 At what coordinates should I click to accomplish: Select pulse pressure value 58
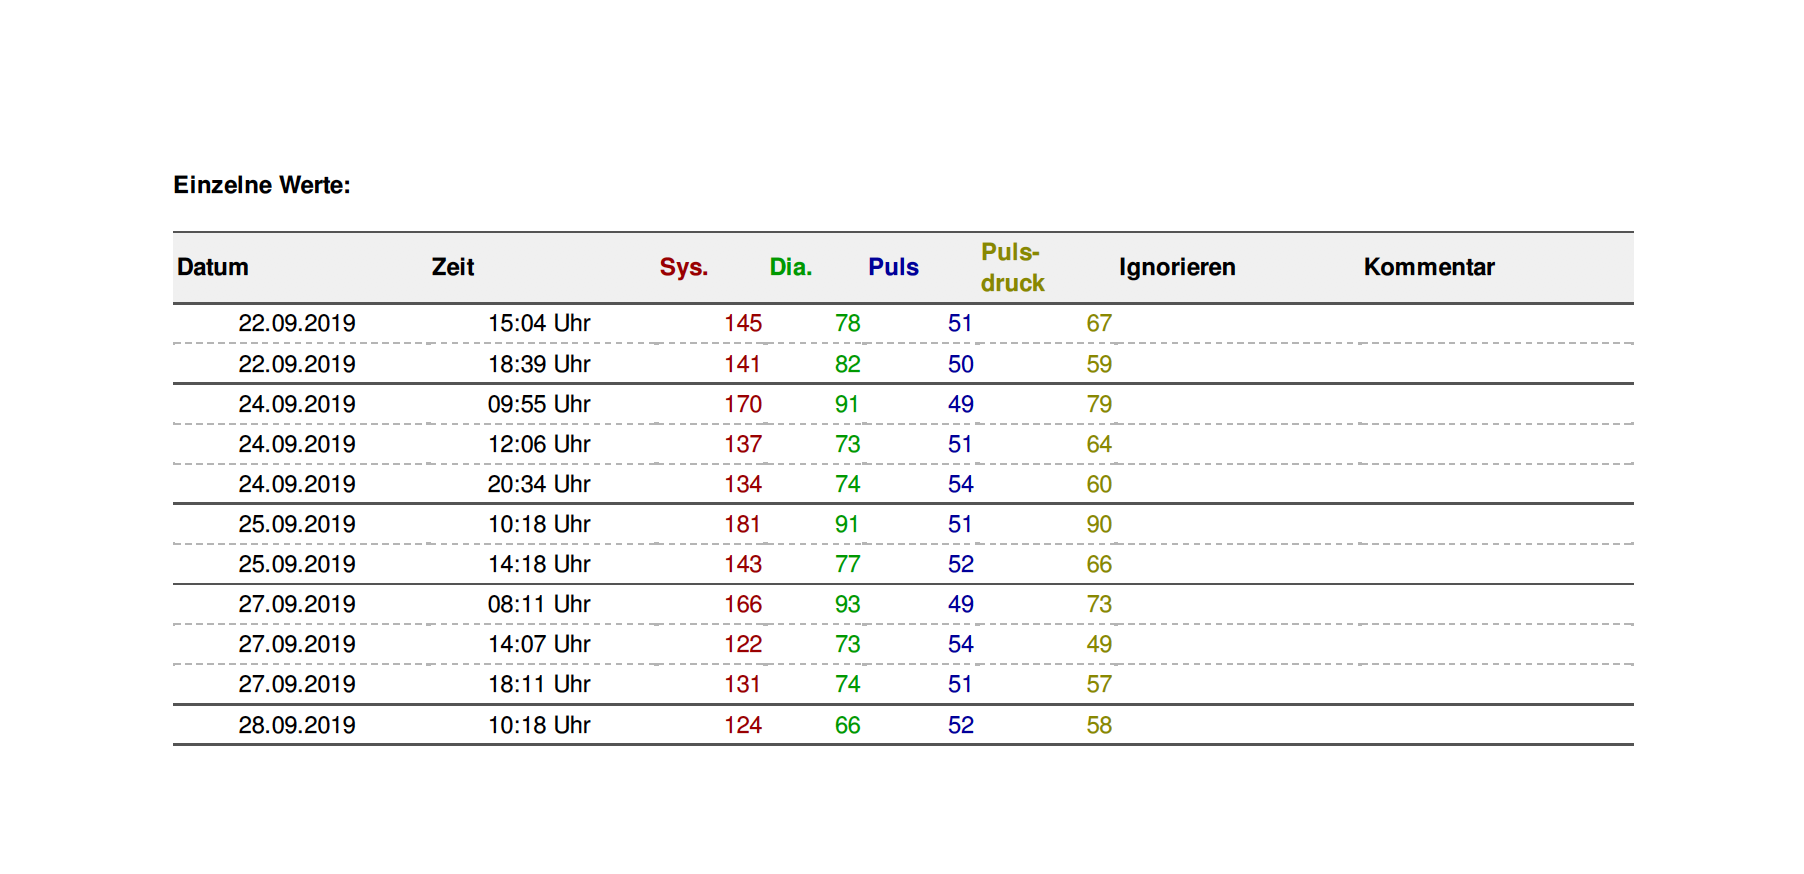click(1099, 725)
